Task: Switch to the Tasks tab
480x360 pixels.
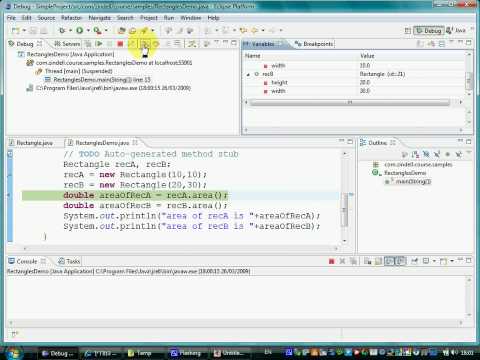Action: [69, 261]
